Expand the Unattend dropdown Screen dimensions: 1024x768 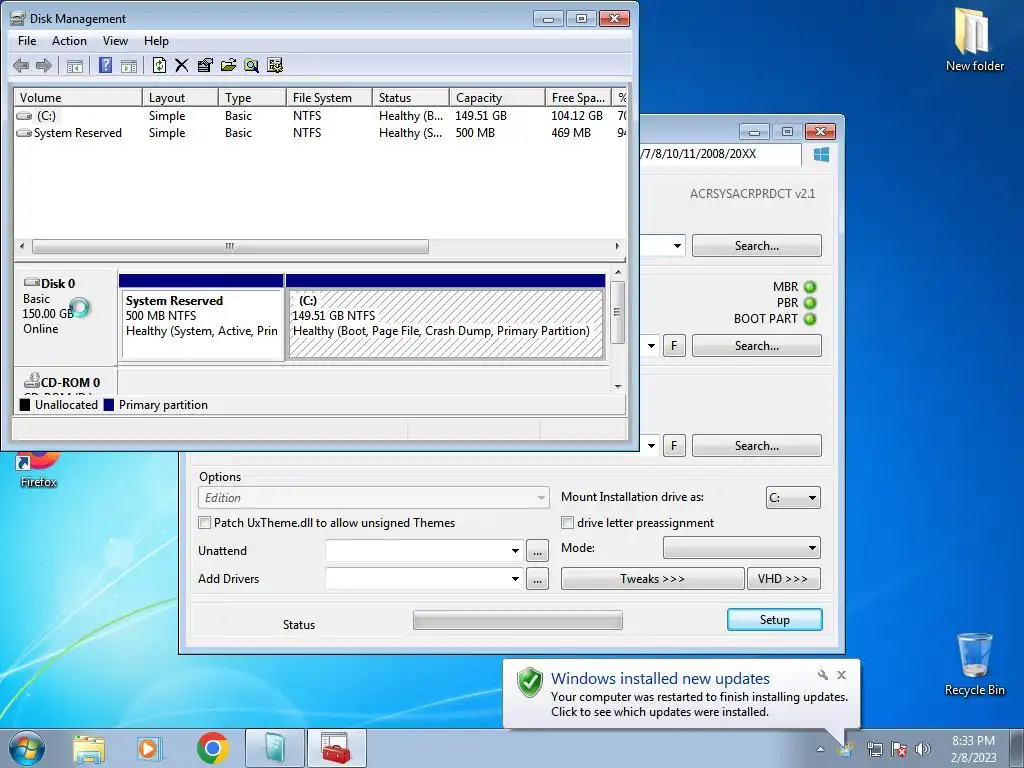[x=515, y=551]
